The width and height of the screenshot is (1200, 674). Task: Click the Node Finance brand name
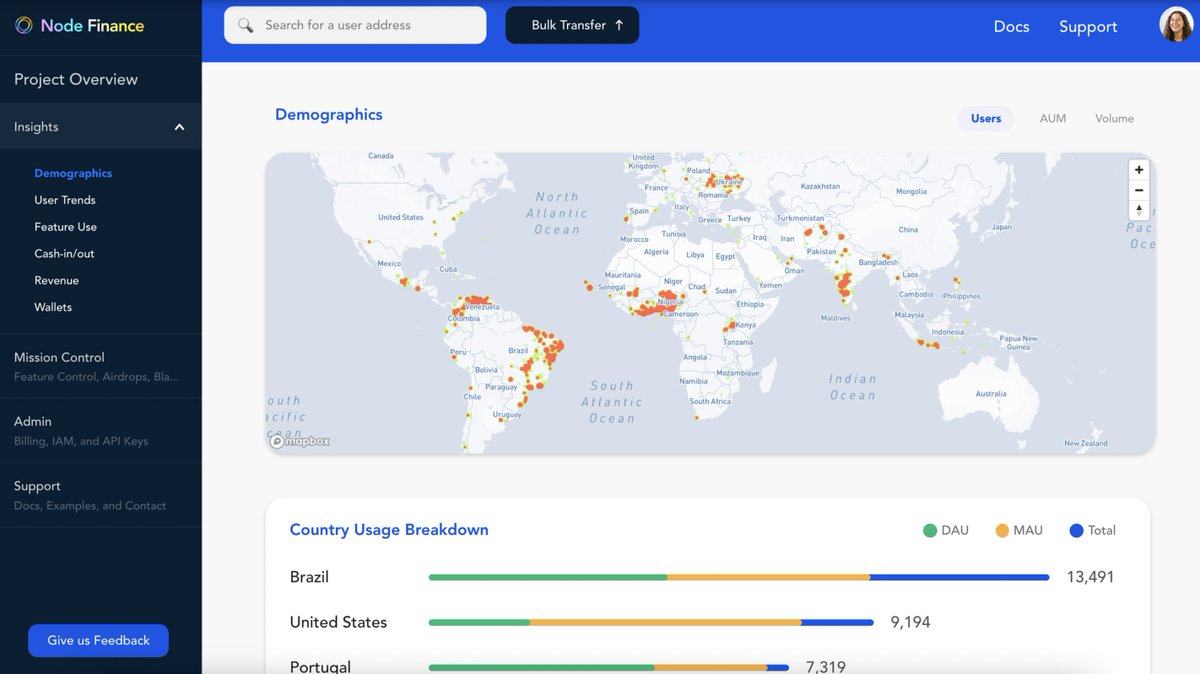tap(92, 26)
